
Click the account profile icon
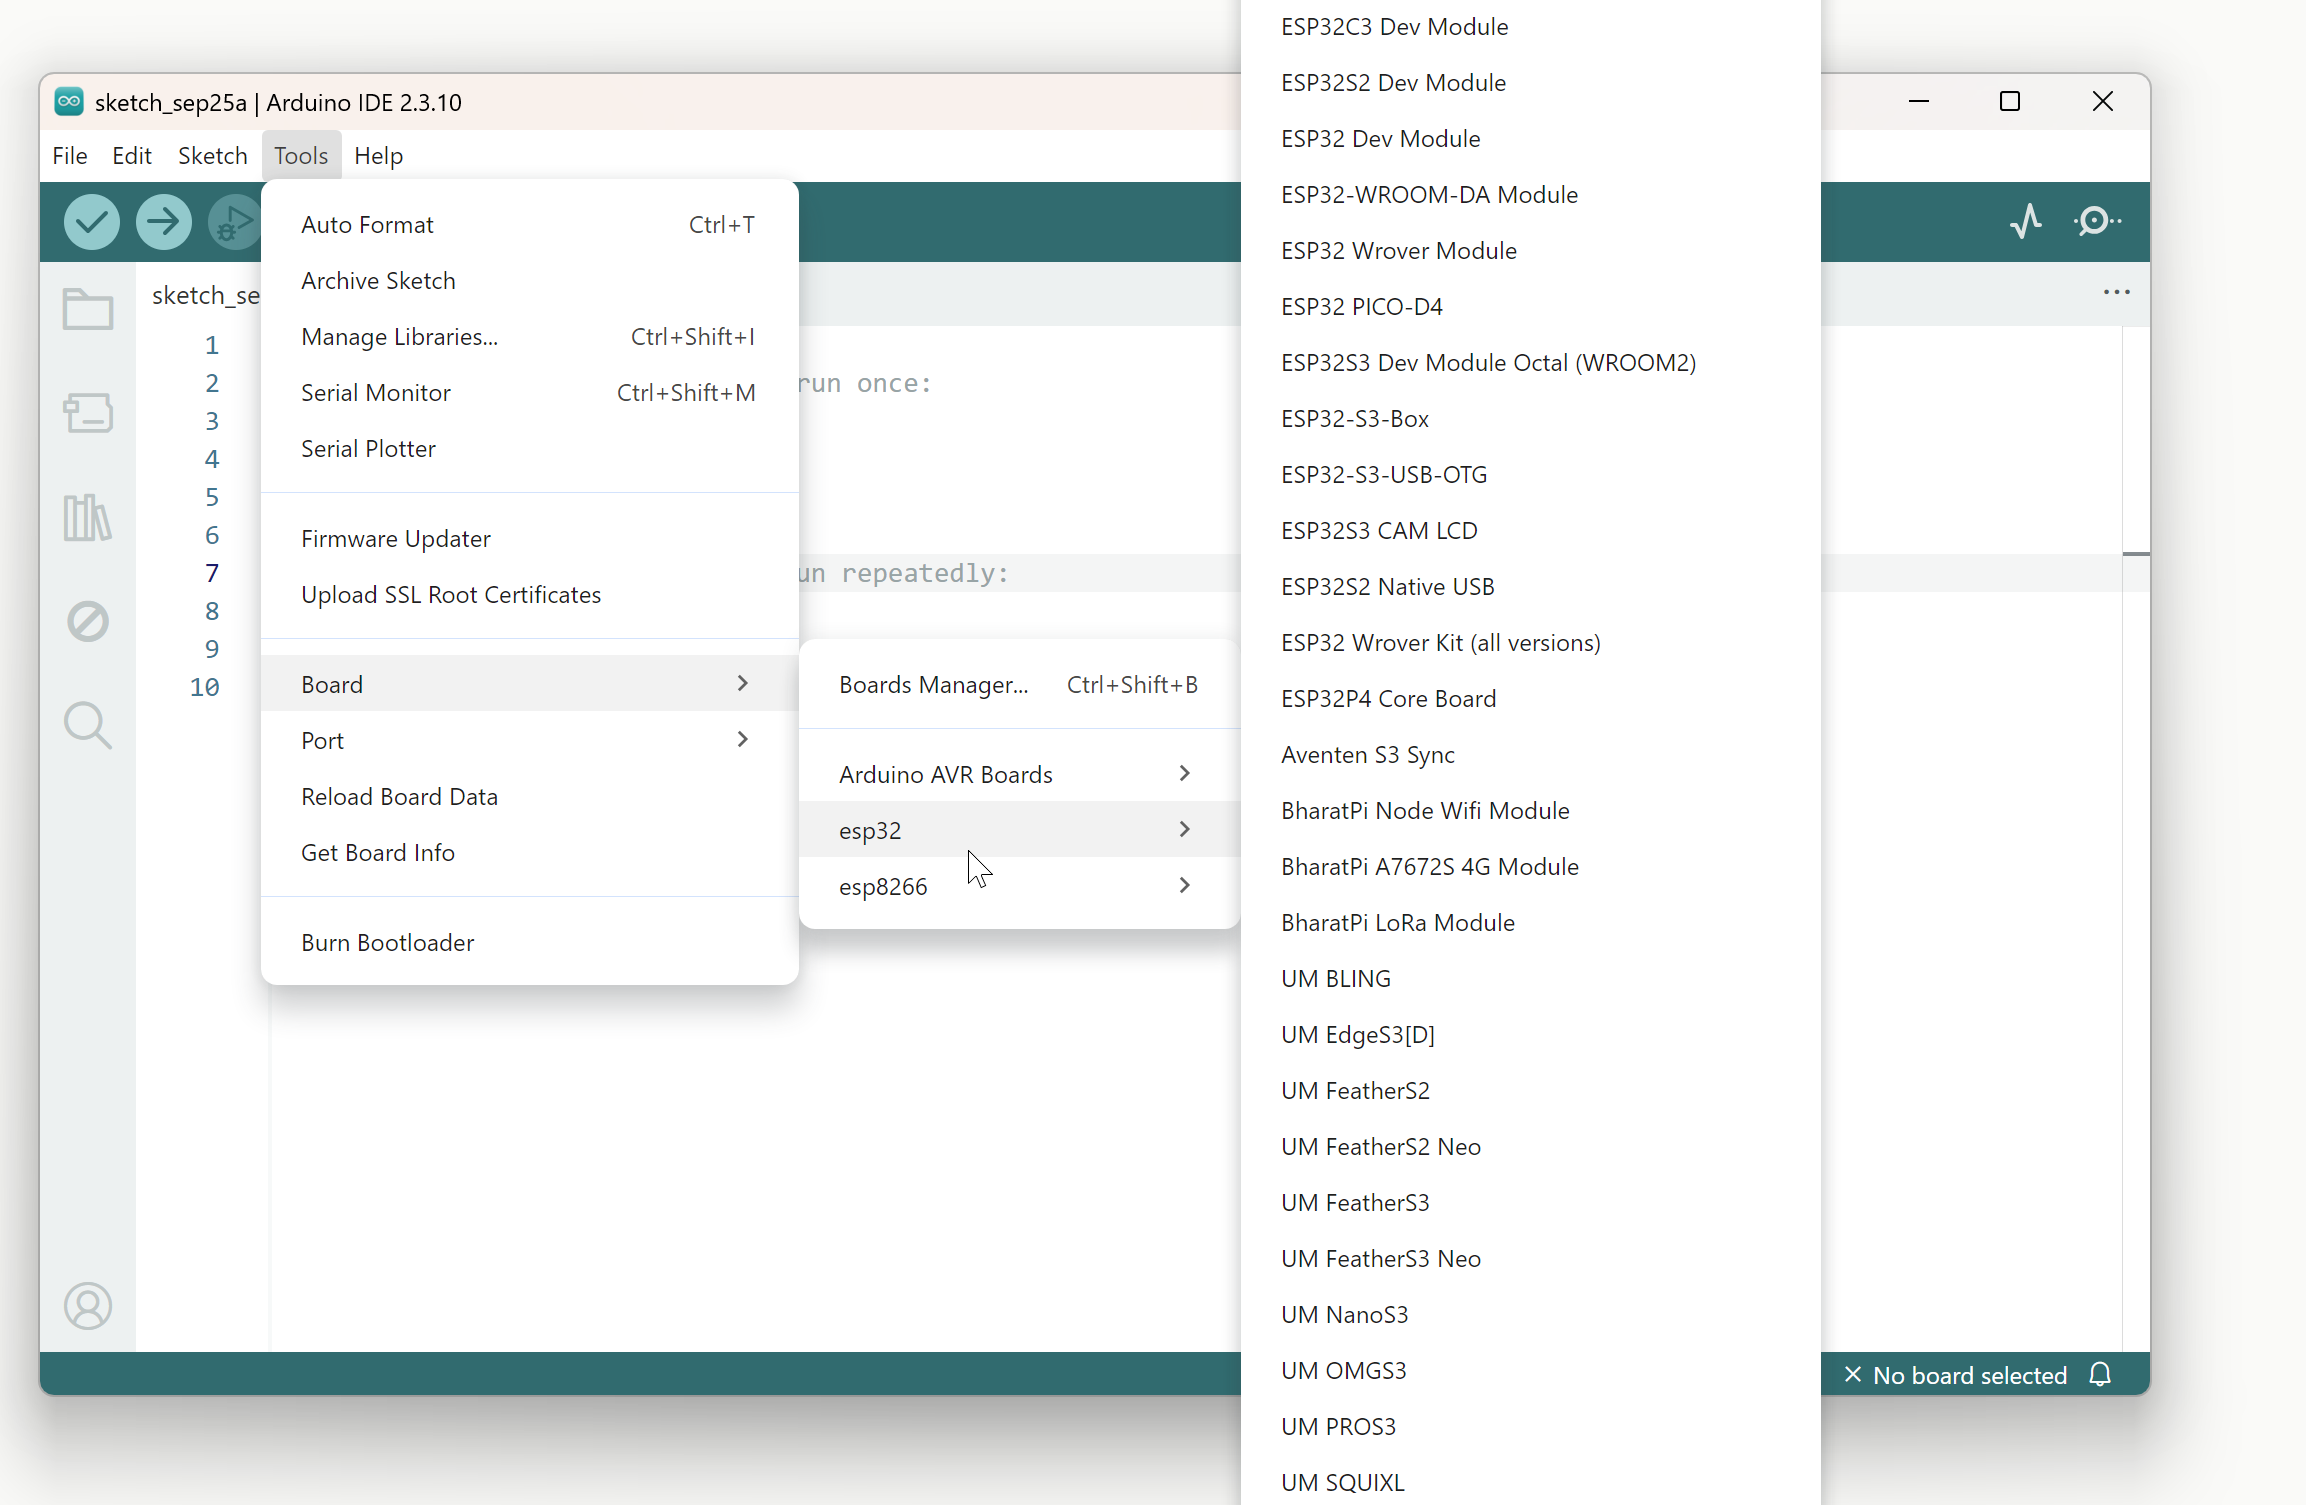point(88,1306)
